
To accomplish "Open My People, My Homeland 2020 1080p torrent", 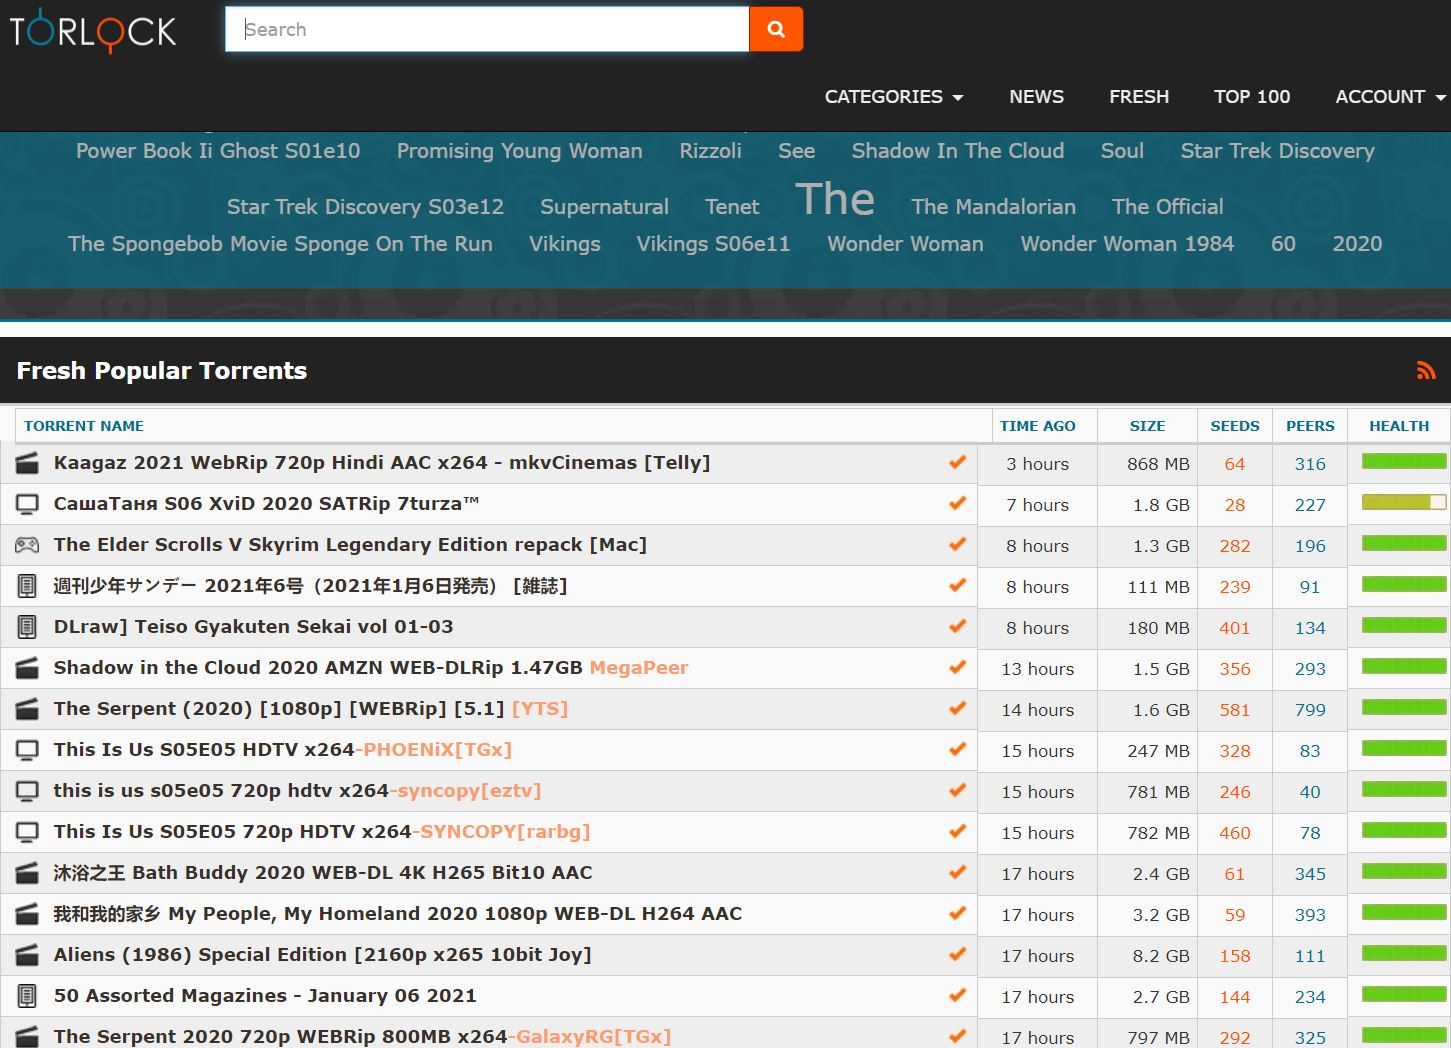I will 398,914.
